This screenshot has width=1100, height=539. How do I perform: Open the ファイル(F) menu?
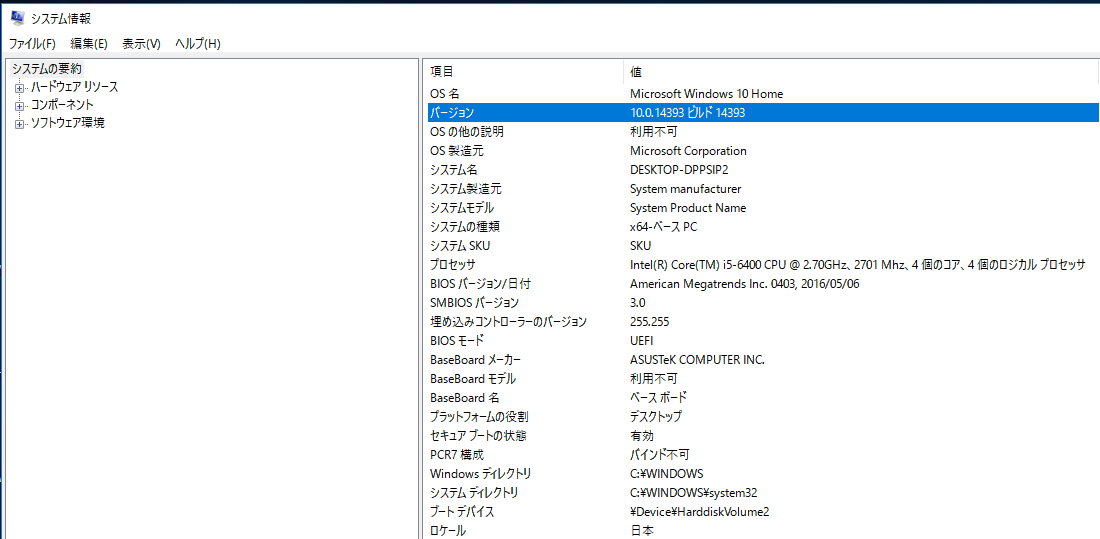[32, 44]
